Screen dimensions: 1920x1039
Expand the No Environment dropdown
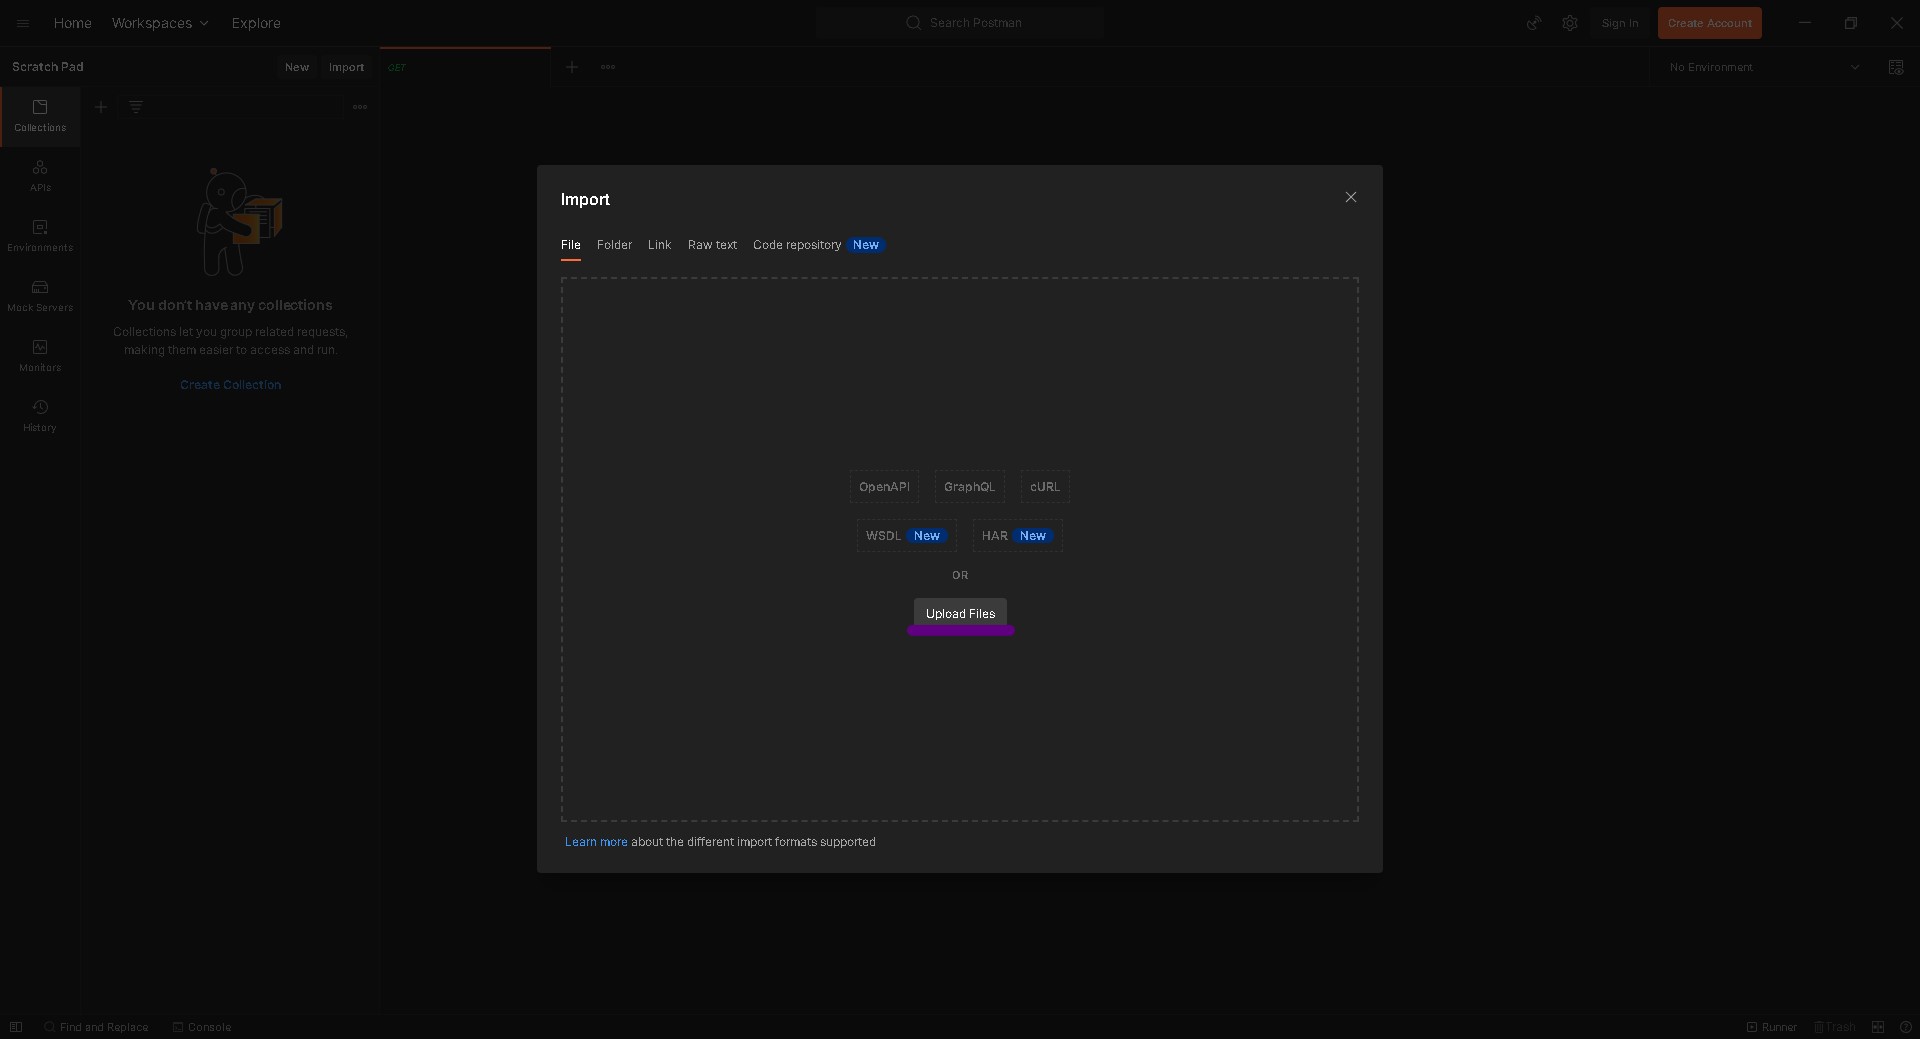tap(1764, 67)
